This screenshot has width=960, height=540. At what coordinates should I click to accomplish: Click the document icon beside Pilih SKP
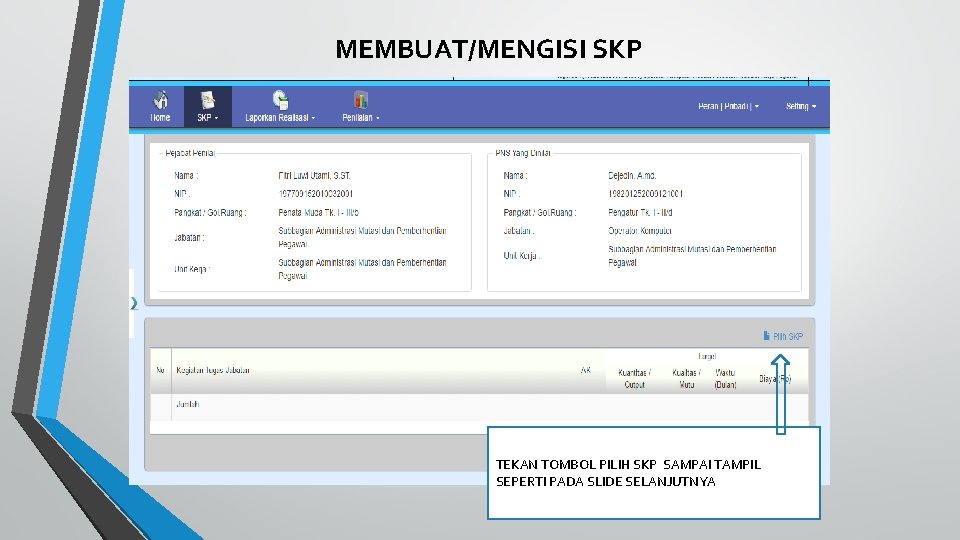pyautogui.click(x=767, y=336)
